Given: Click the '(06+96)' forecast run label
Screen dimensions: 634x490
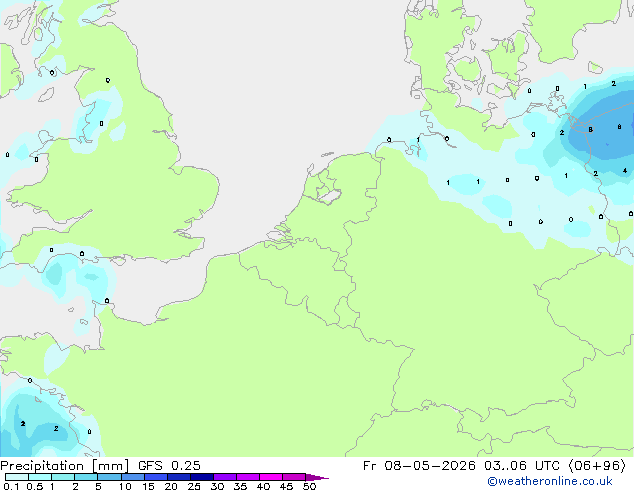Looking at the screenshot, I should pos(597,466).
